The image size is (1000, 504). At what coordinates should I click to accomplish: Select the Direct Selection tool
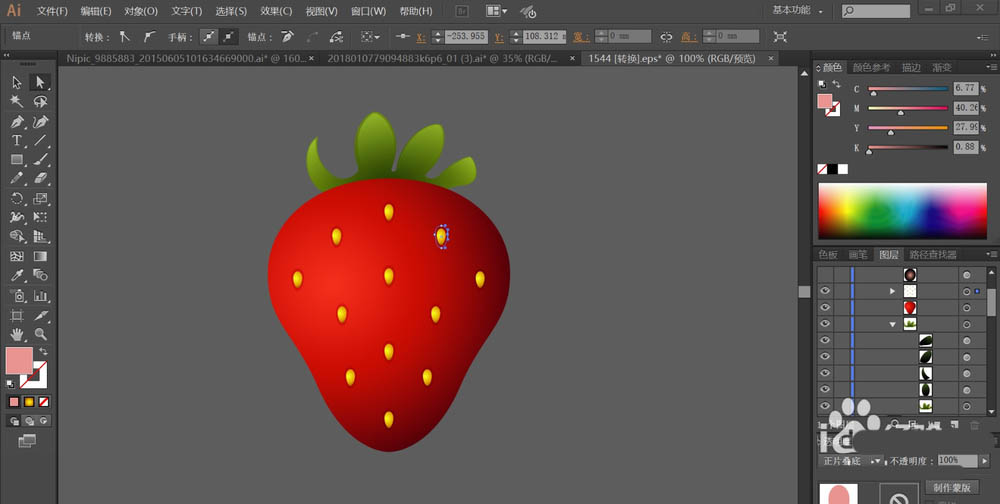pyautogui.click(x=41, y=82)
